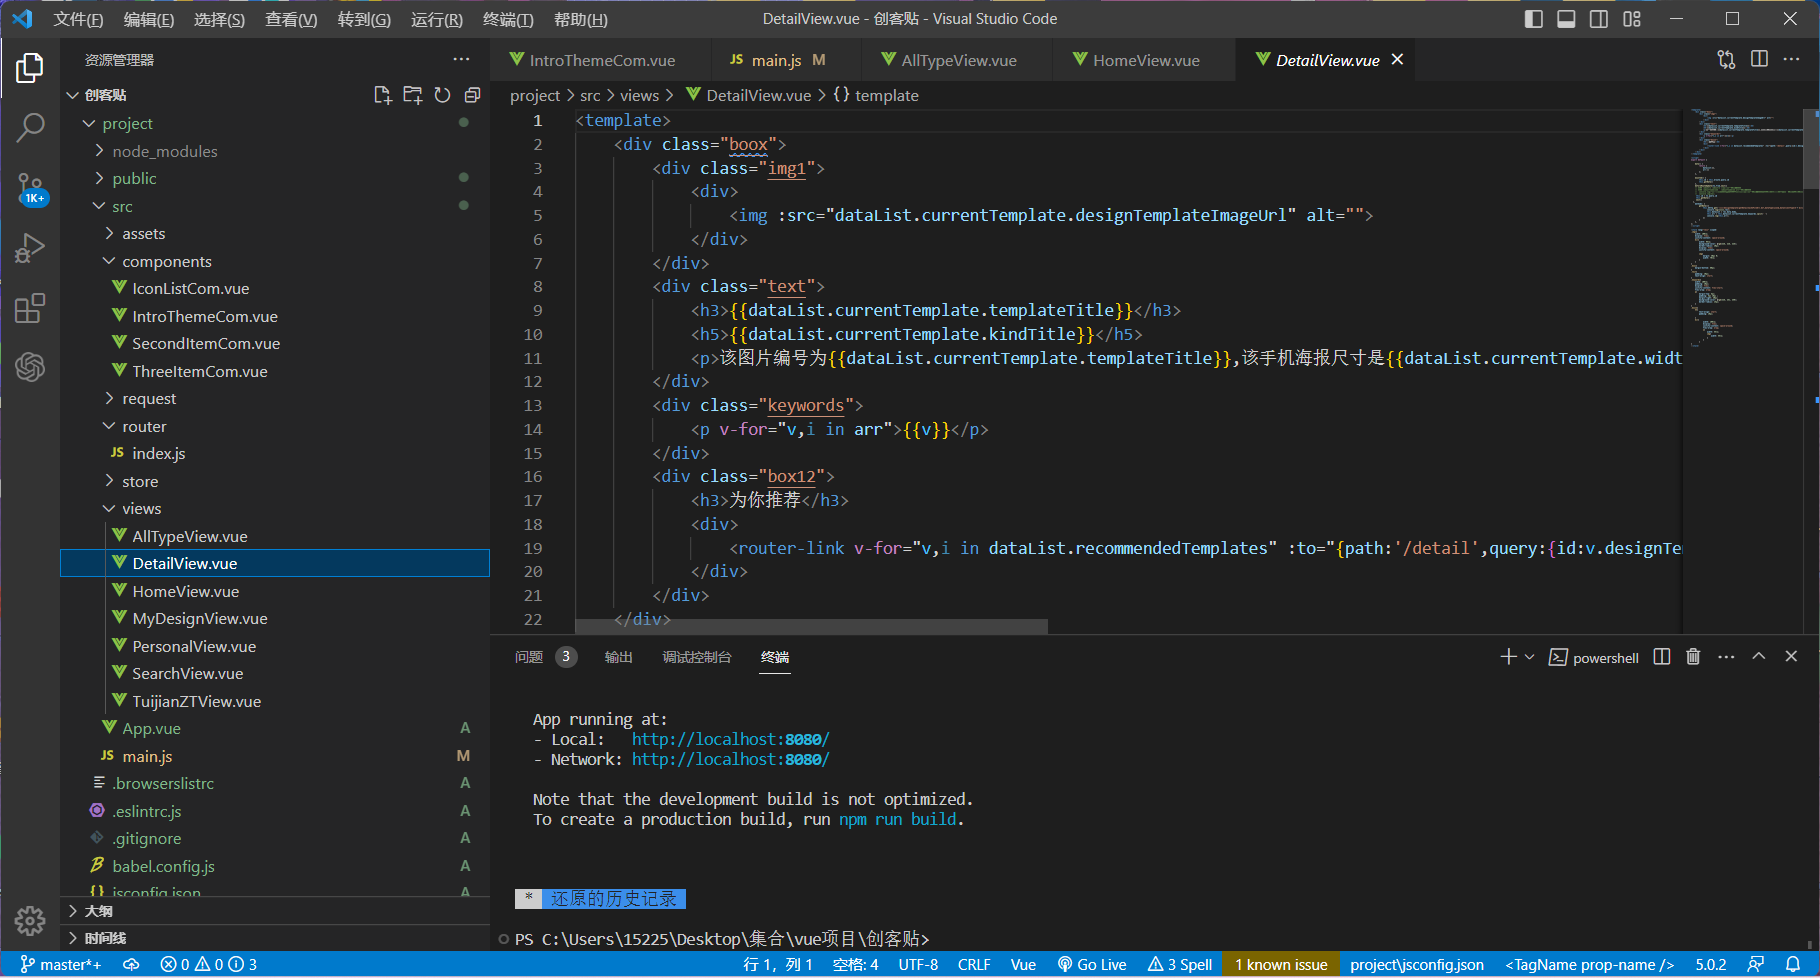This screenshot has height=978, width=1820.
Task: Create a new folder in explorer
Action: [412, 95]
